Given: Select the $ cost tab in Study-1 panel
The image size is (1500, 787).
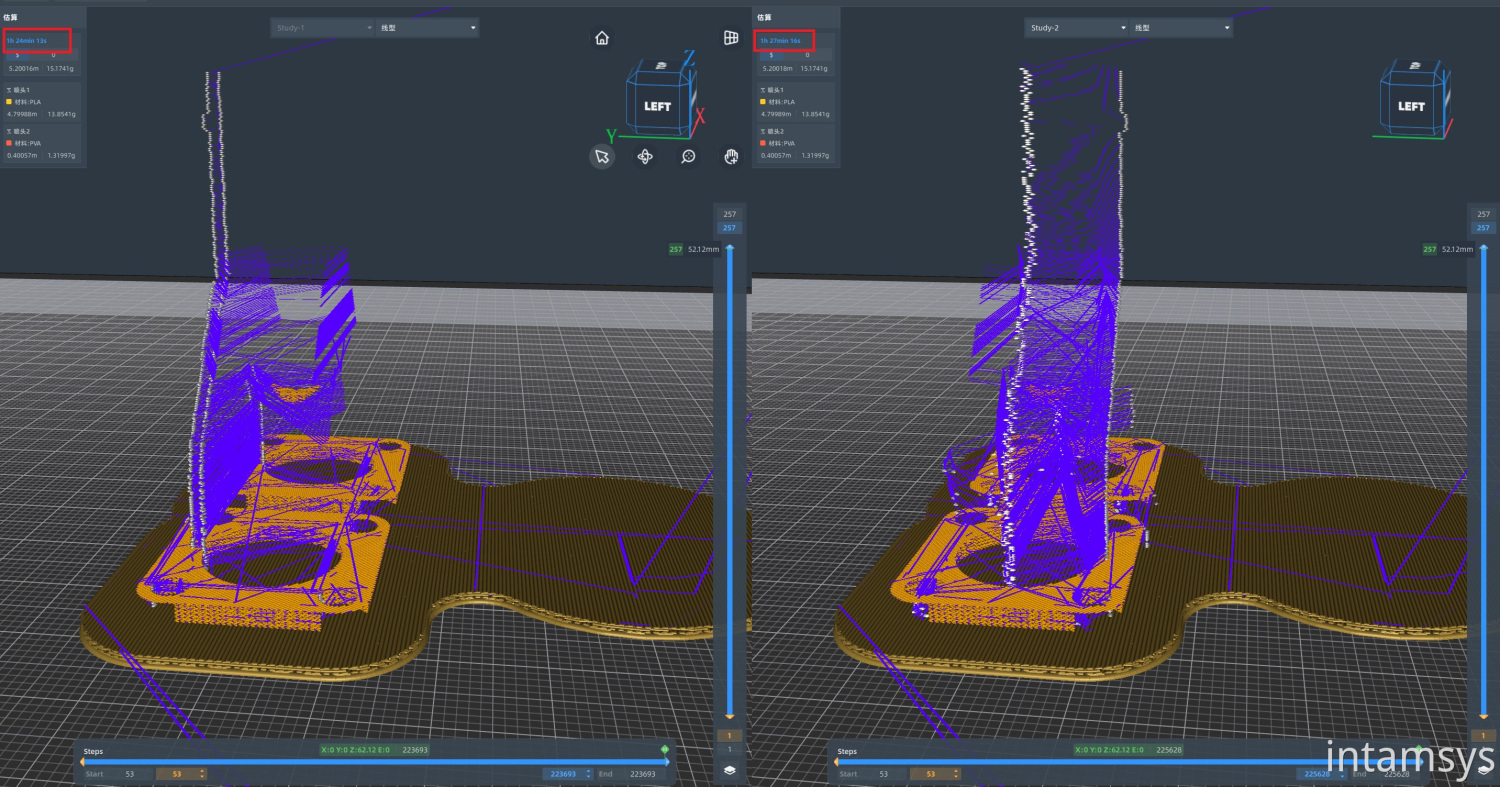Looking at the screenshot, I should click(x=17, y=55).
